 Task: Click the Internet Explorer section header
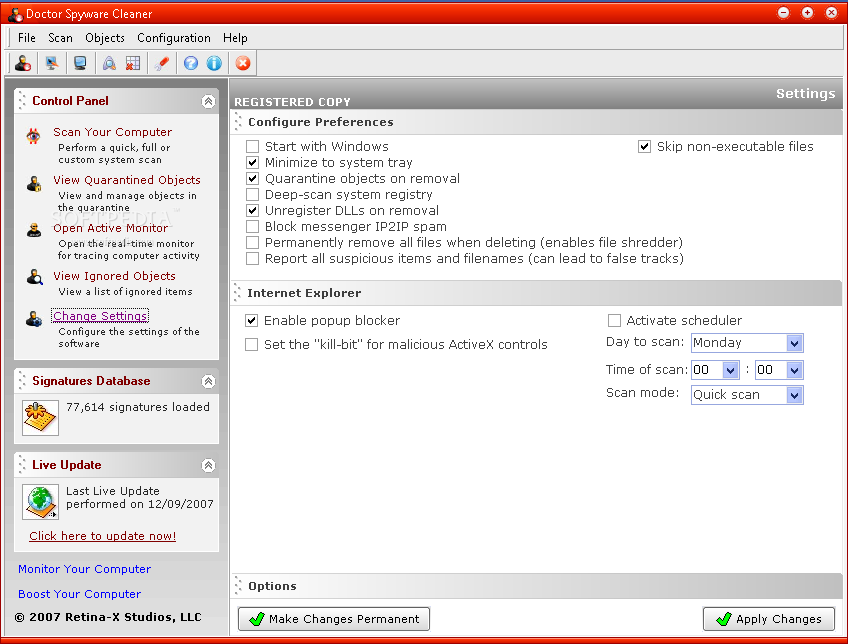pyautogui.click(x=536, y=293)
